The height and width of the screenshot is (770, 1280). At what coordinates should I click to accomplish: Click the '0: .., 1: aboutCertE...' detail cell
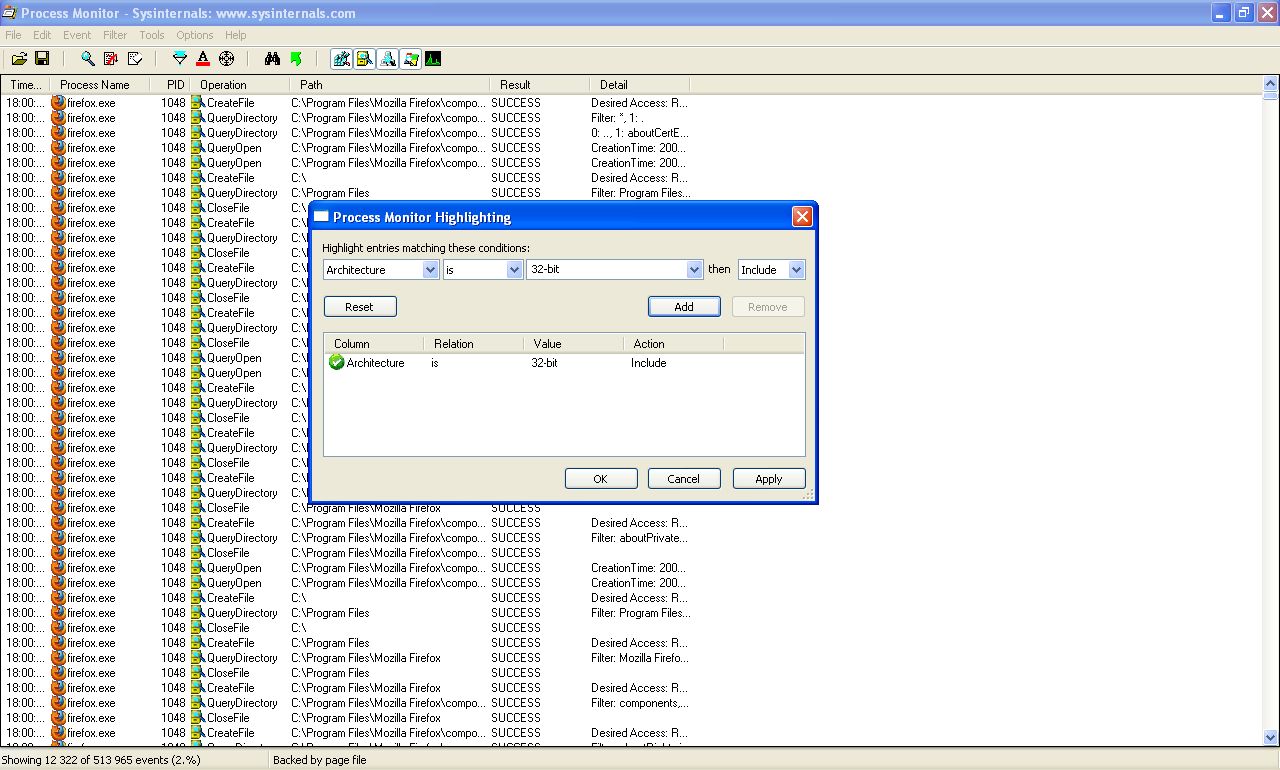639,133
